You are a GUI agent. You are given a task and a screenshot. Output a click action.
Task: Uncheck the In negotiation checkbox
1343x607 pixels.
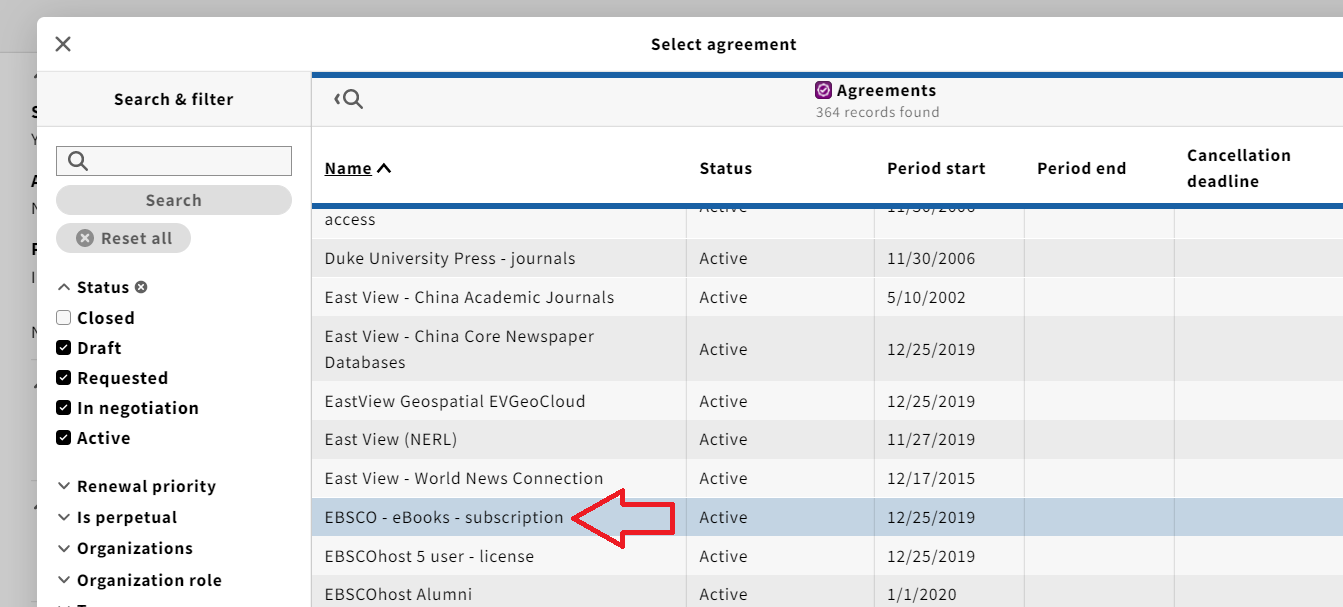pos(64,408)
